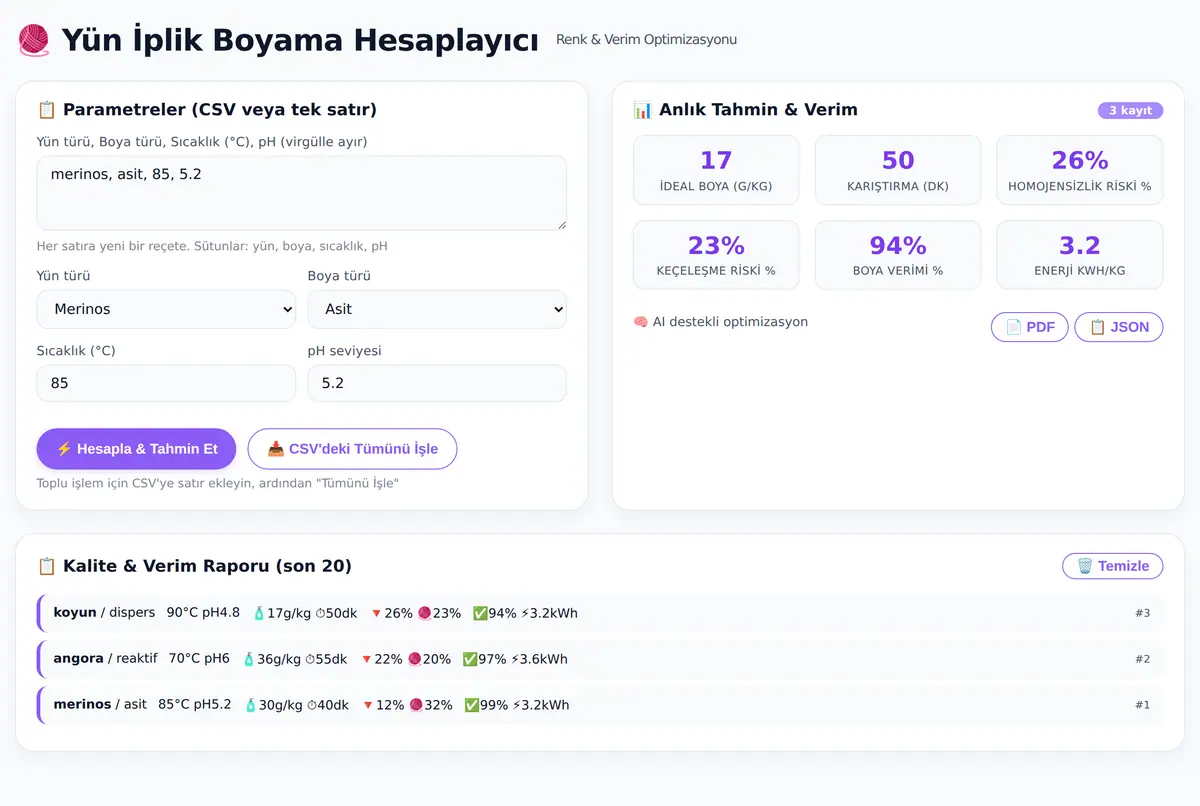Click the '#3' record number

click(1143, 613)
